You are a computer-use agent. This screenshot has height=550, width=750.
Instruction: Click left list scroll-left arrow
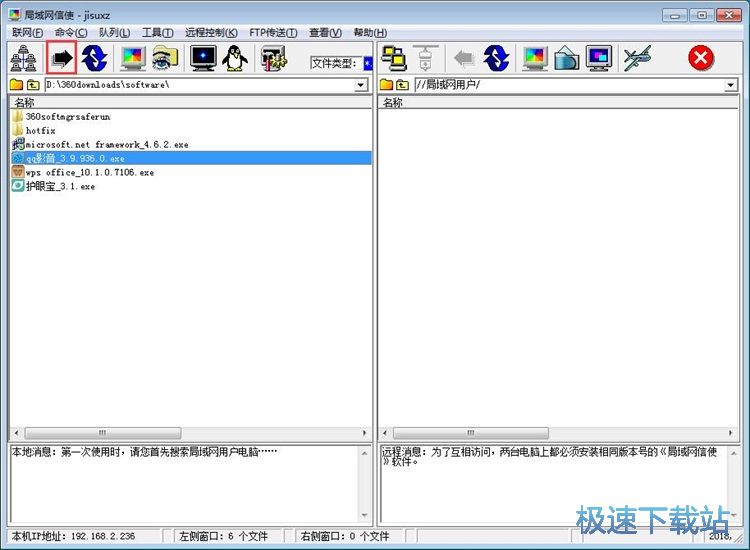click(x=16, y=433)
